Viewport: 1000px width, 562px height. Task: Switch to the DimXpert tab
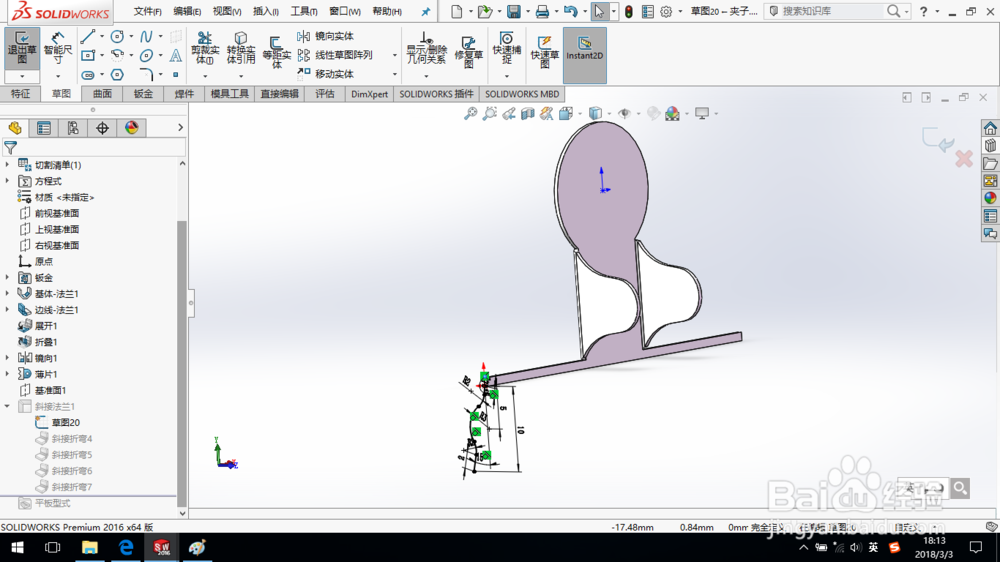click(369, 94)
